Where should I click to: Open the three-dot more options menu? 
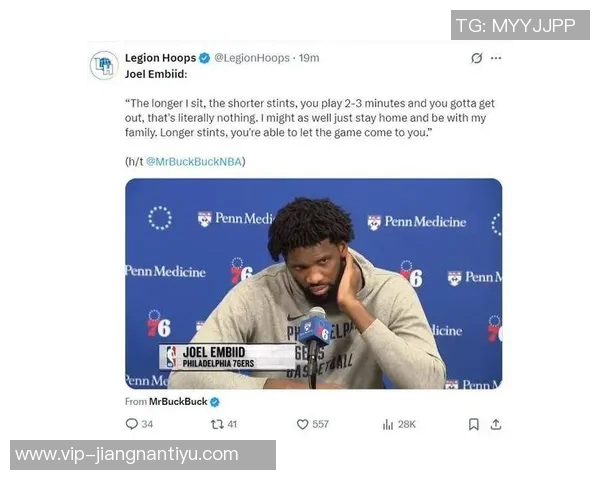pyautogui.click(x=496, y=58)
